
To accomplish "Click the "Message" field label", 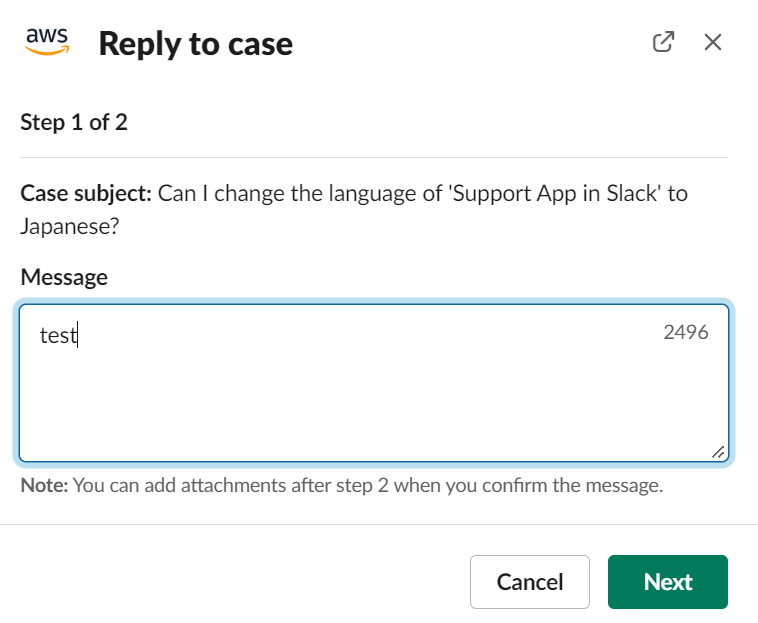I will [64, 277].
